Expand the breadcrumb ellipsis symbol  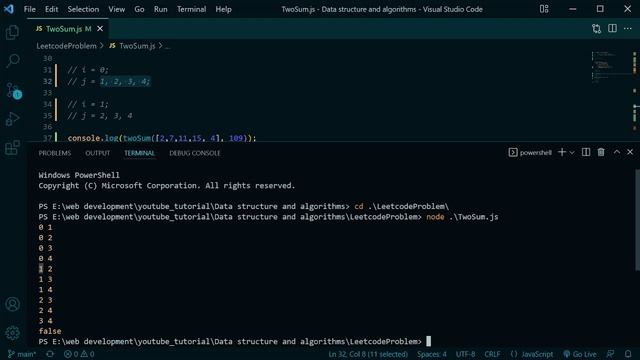(x=168, y=46)
